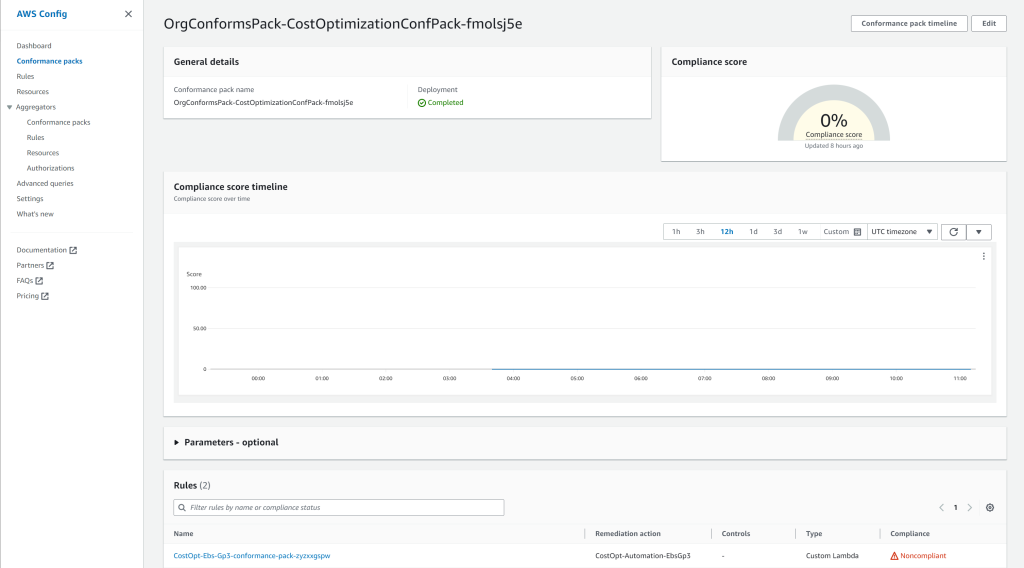Click the external link icon beside Documentation

coord(73,250)
